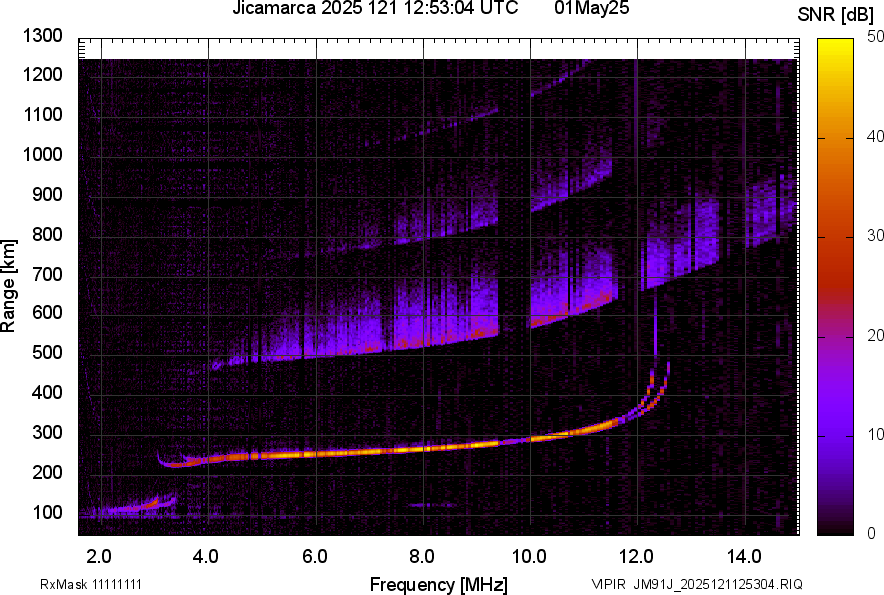Image resolution: width=884 pixels, height=595 pixels.
Task: Click the date label "01May25"
Action: coord(591,8)
